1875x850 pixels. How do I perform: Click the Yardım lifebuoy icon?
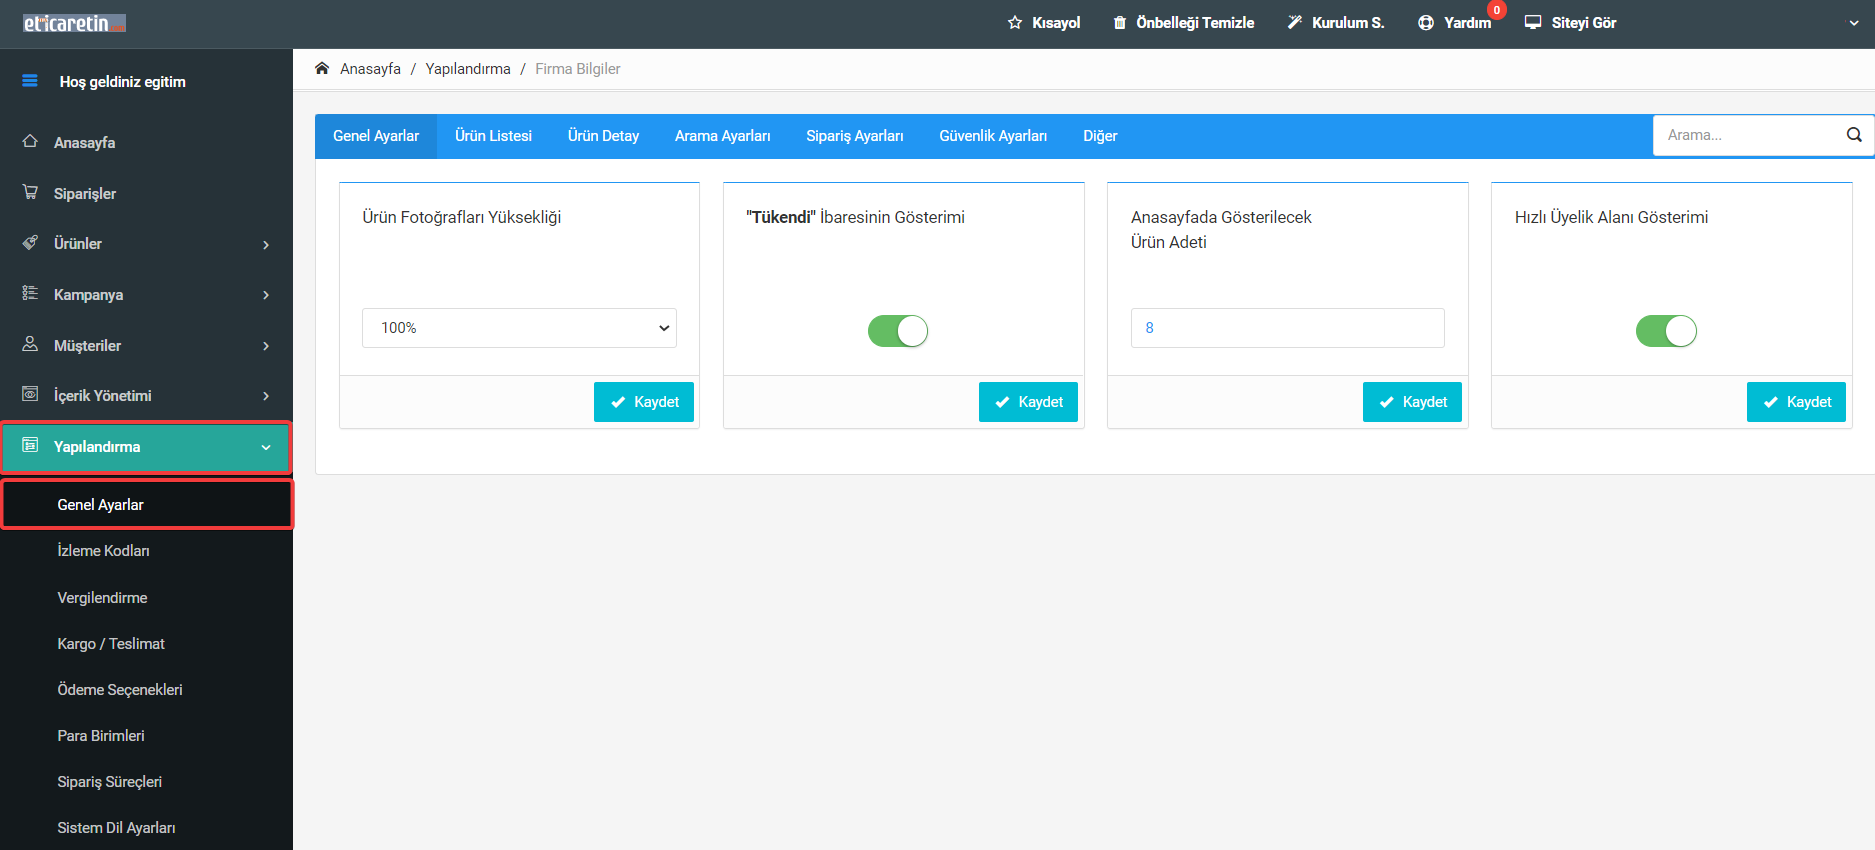(1426, 22)
